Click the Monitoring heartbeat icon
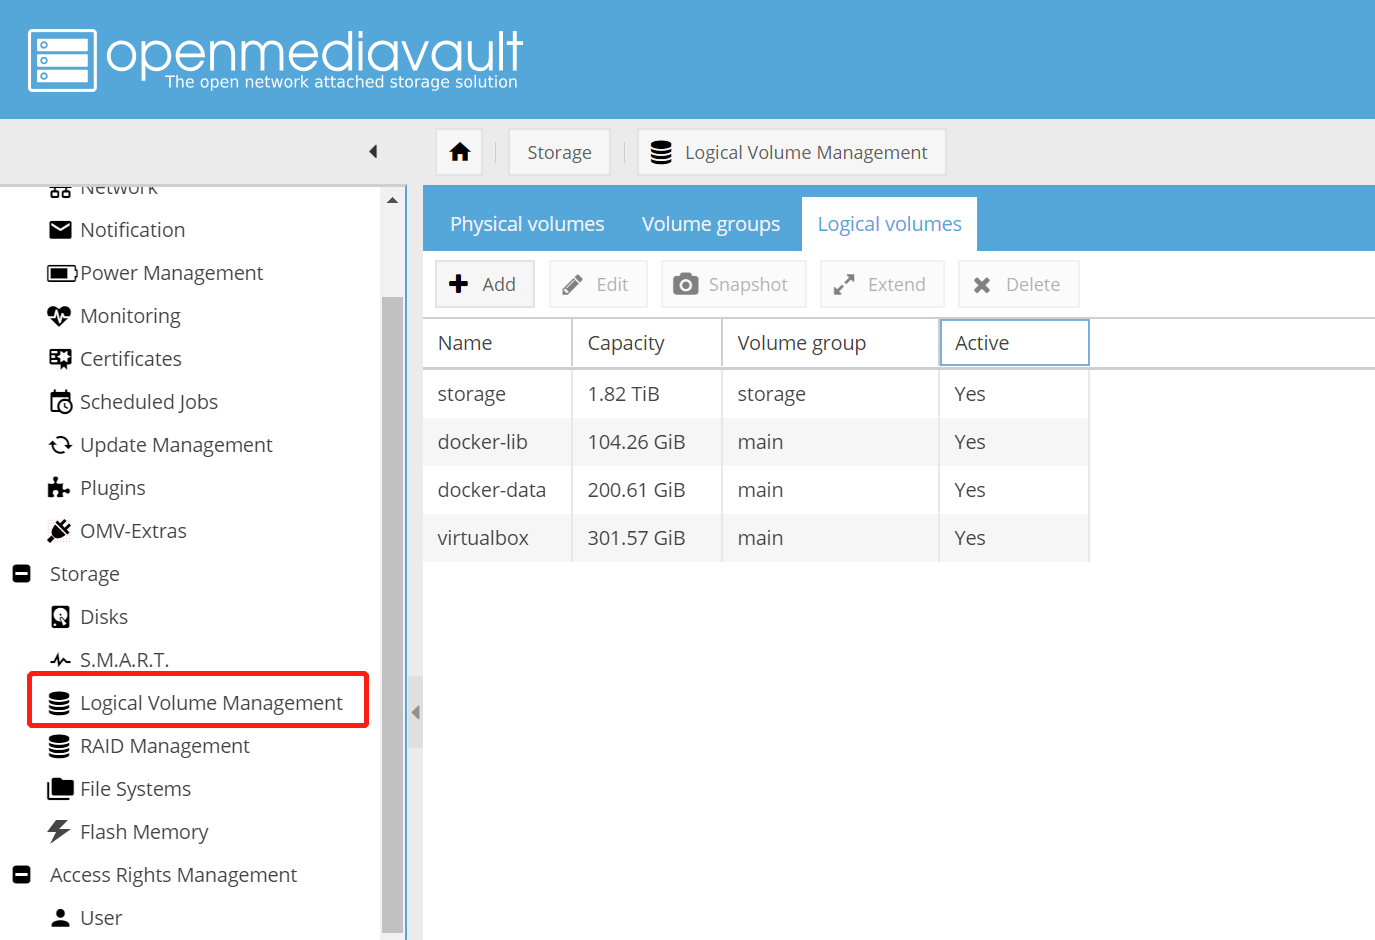The image size is (1375, 940). [59, 316]
